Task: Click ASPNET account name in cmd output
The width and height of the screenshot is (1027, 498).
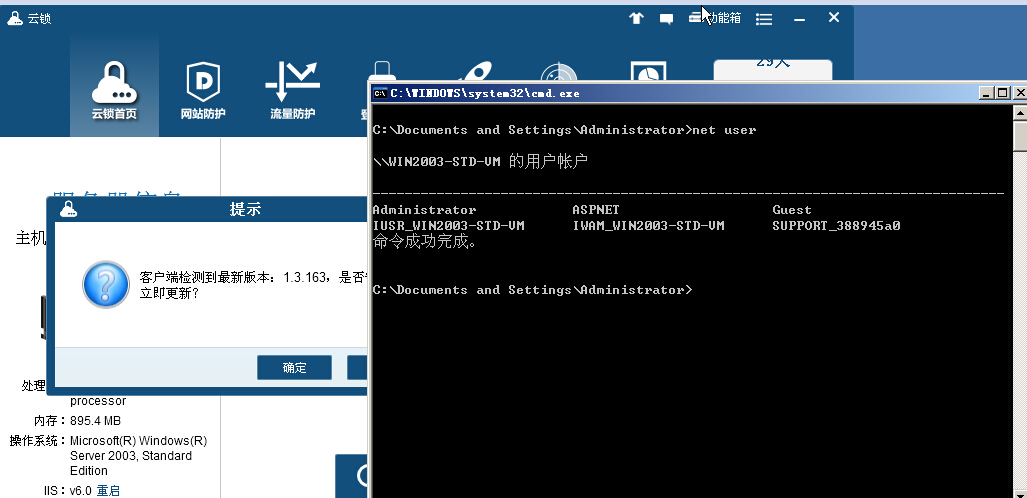Action: coord(596,210)
